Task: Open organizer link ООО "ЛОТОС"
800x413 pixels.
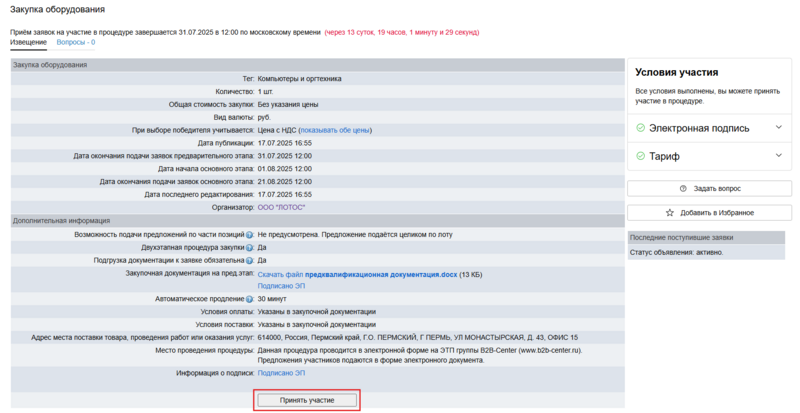Action: point(281,207)
